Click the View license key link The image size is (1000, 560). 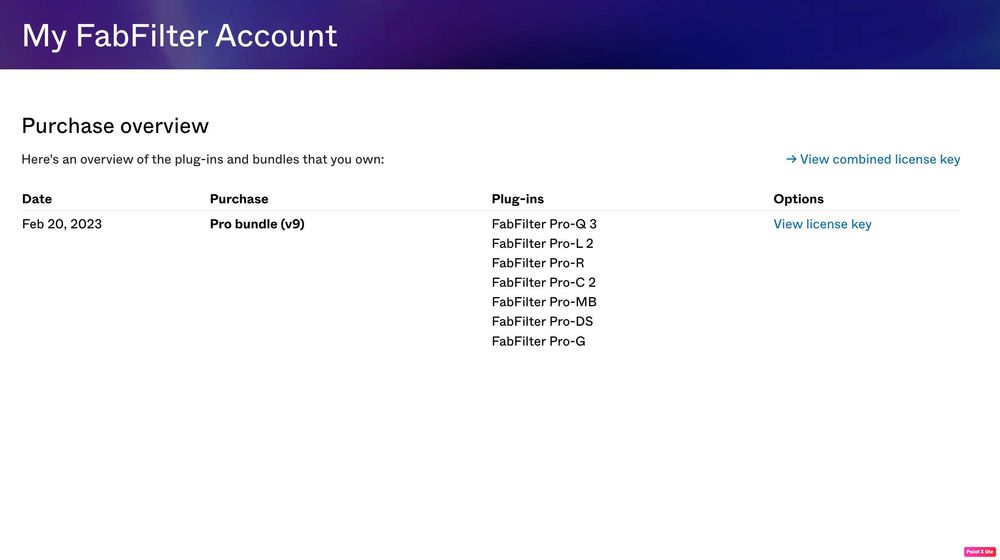822,224
